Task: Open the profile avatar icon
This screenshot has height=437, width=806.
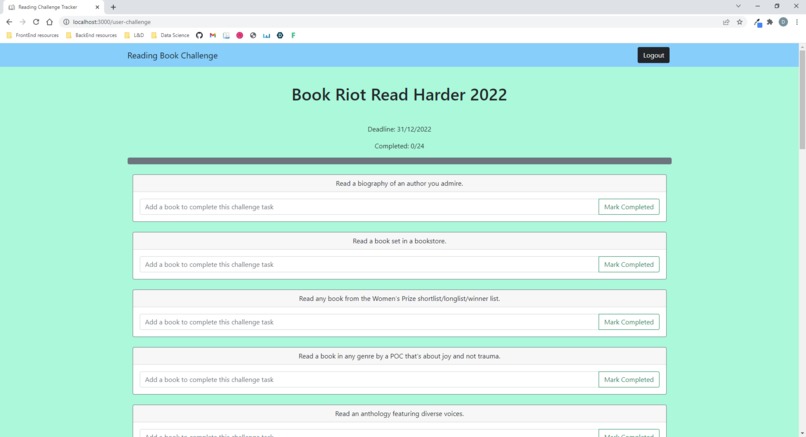Action: tap(783, 22)
